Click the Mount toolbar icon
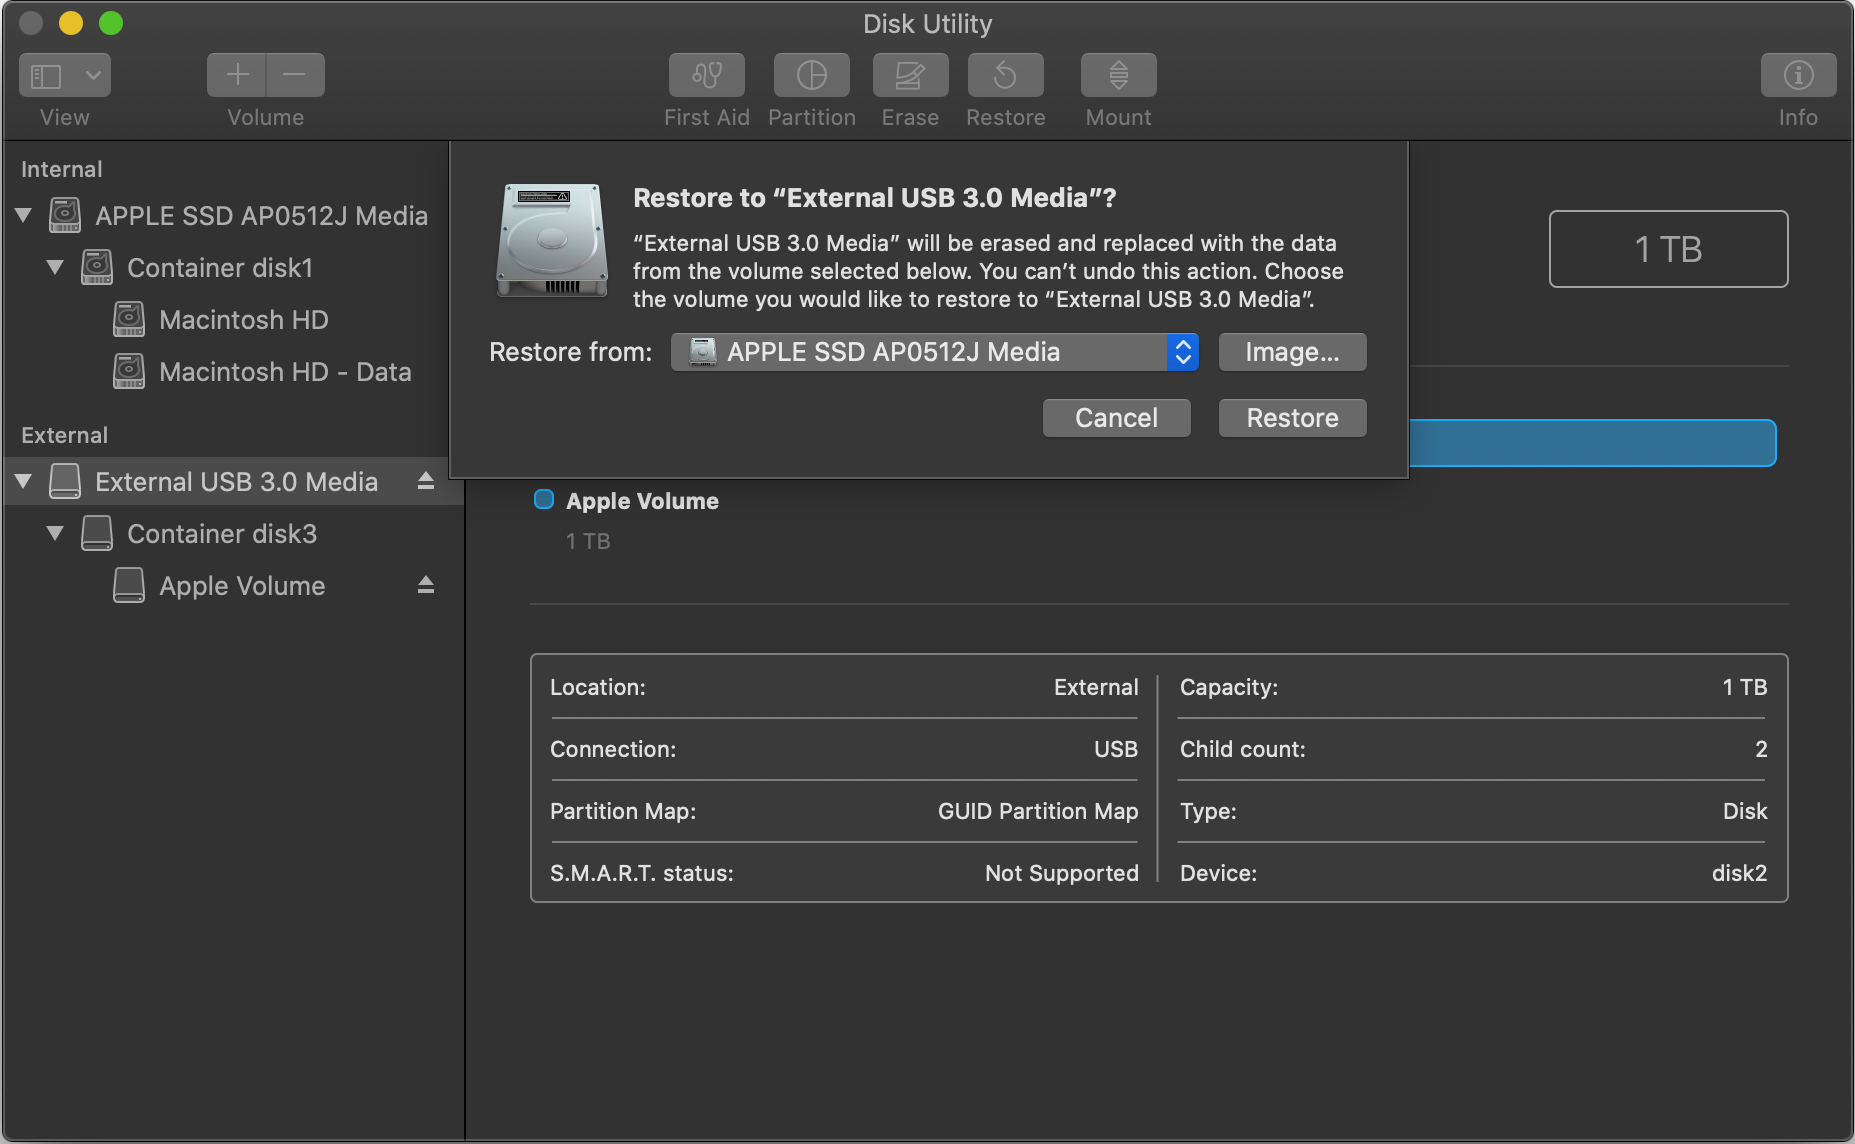 [x=1118, y=76]
